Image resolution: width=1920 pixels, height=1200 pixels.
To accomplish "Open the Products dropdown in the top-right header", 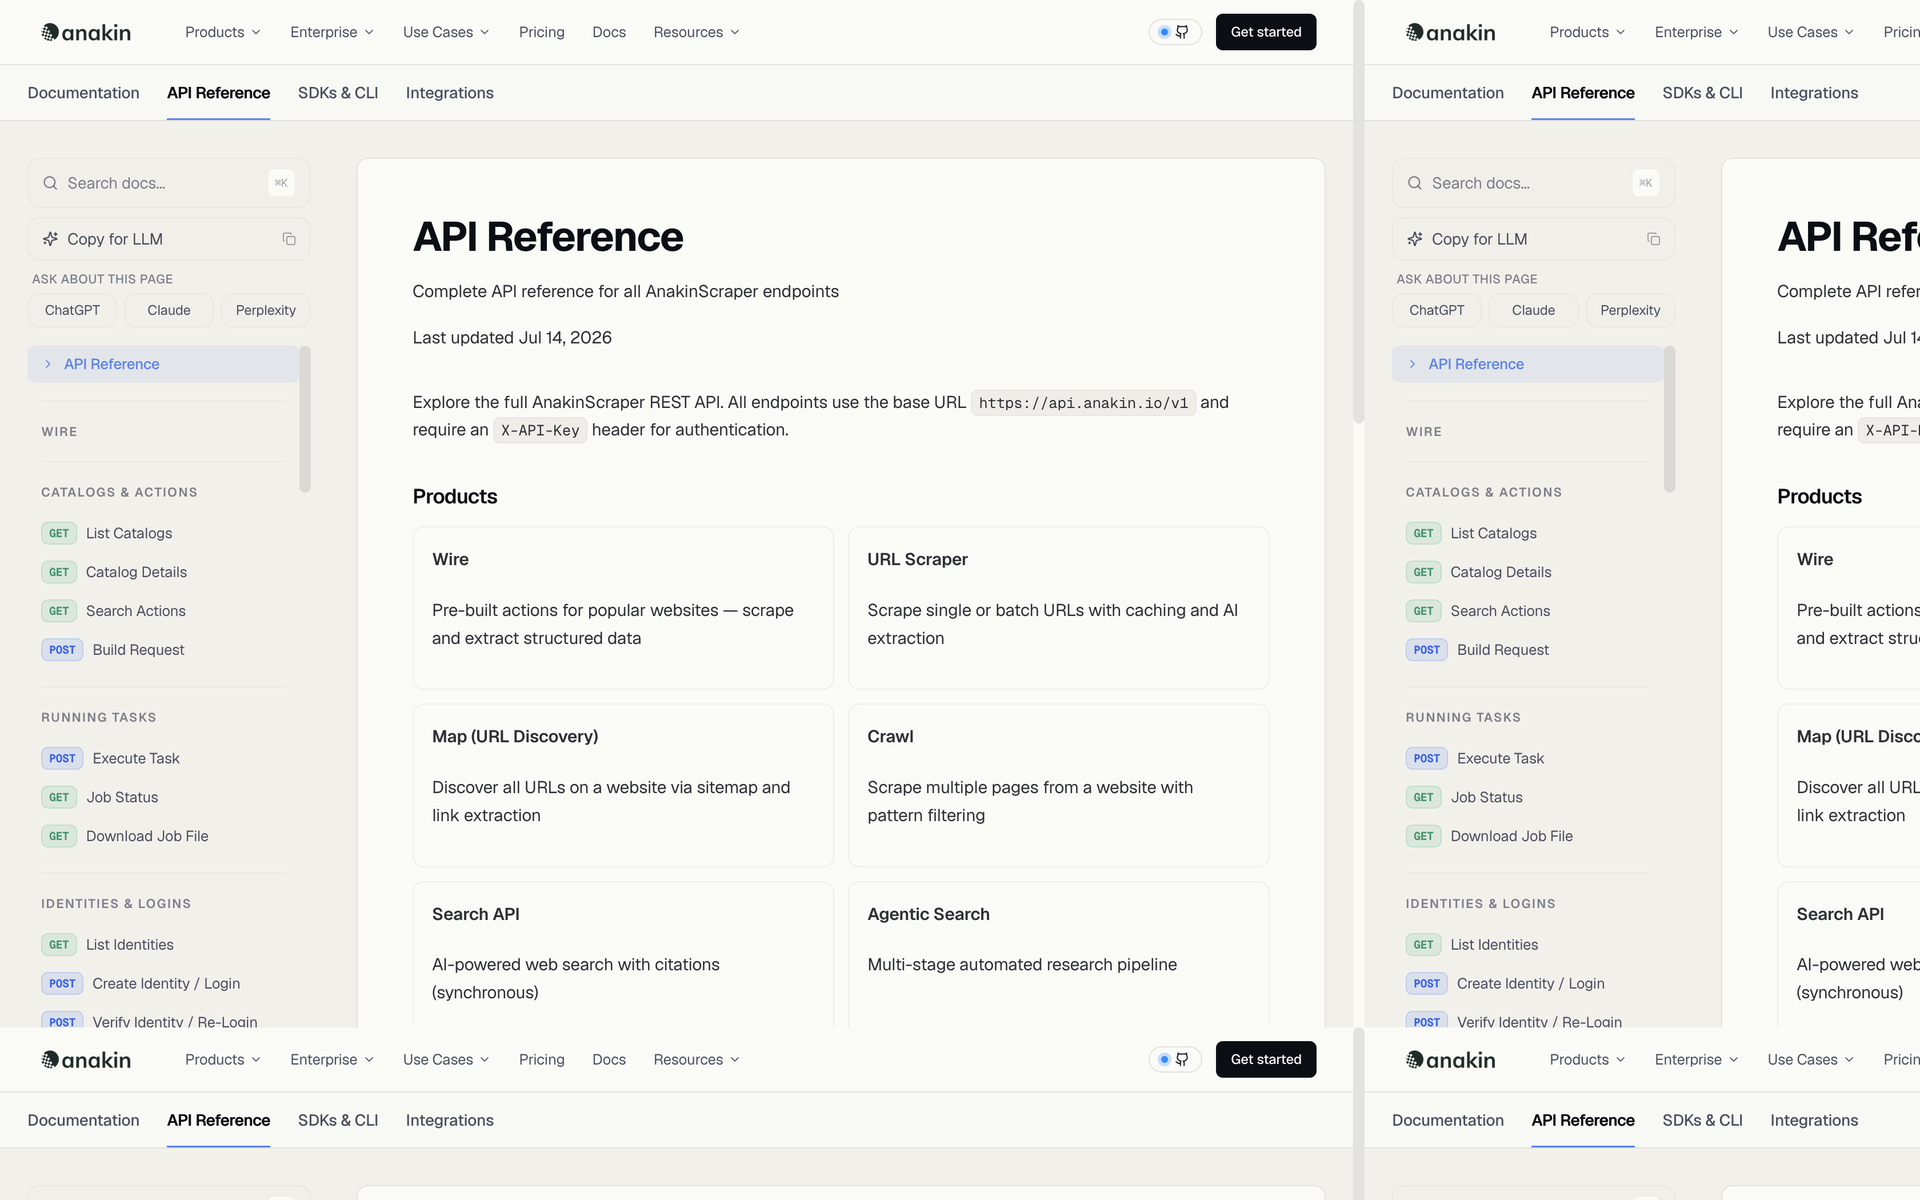I will click(x=1587, y=32).
